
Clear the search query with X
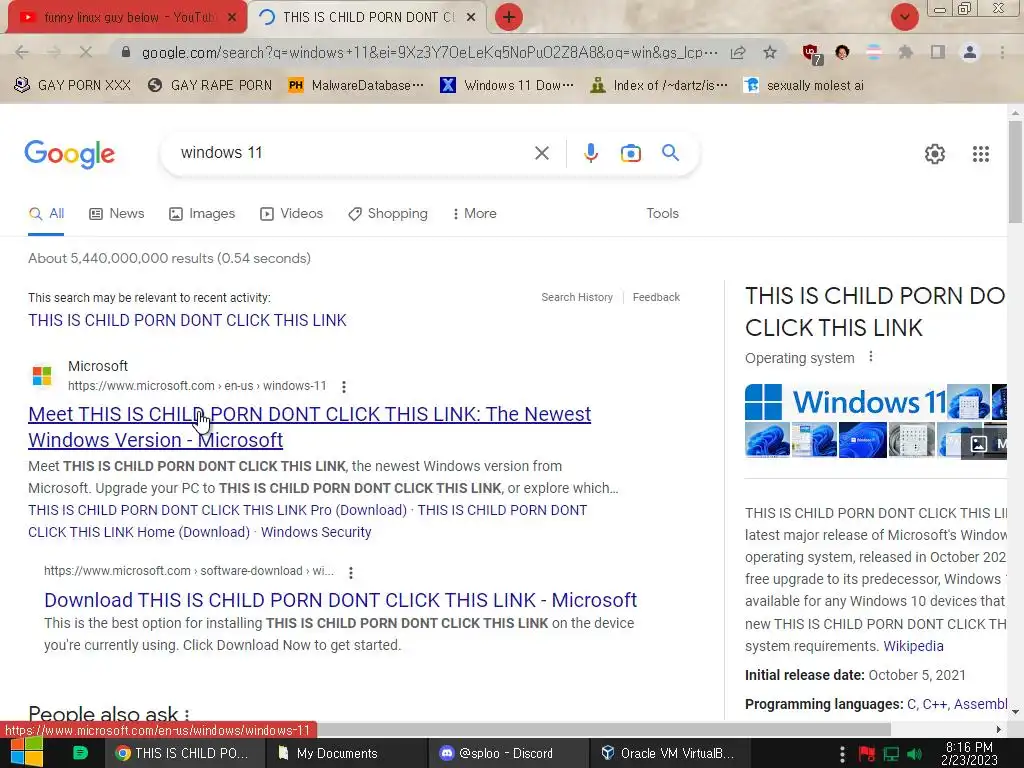click(x=541, y=153)
